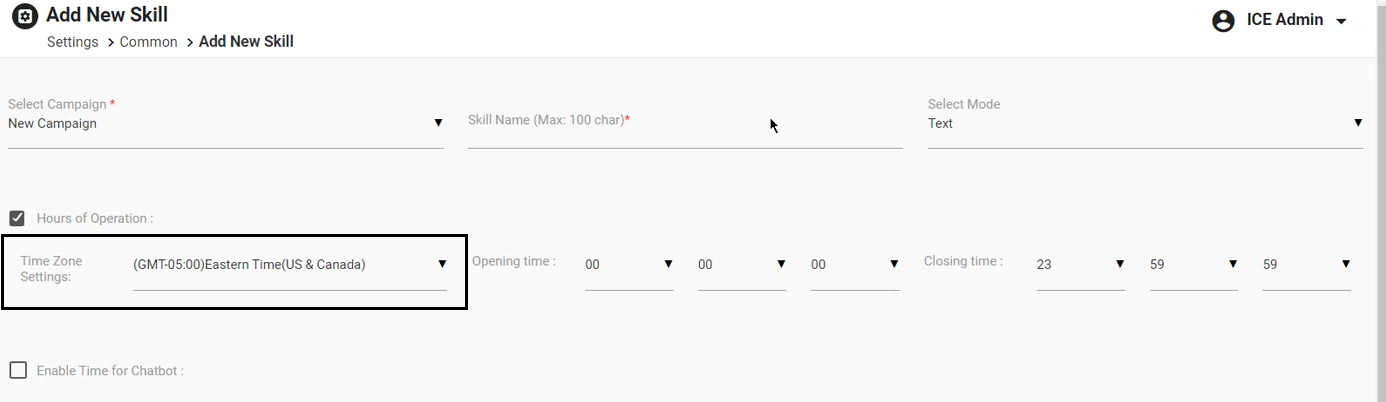The width and height of the screenshot is (1386, 402).
Task: Click the Hours of Operation label
Action: point(95,219)
